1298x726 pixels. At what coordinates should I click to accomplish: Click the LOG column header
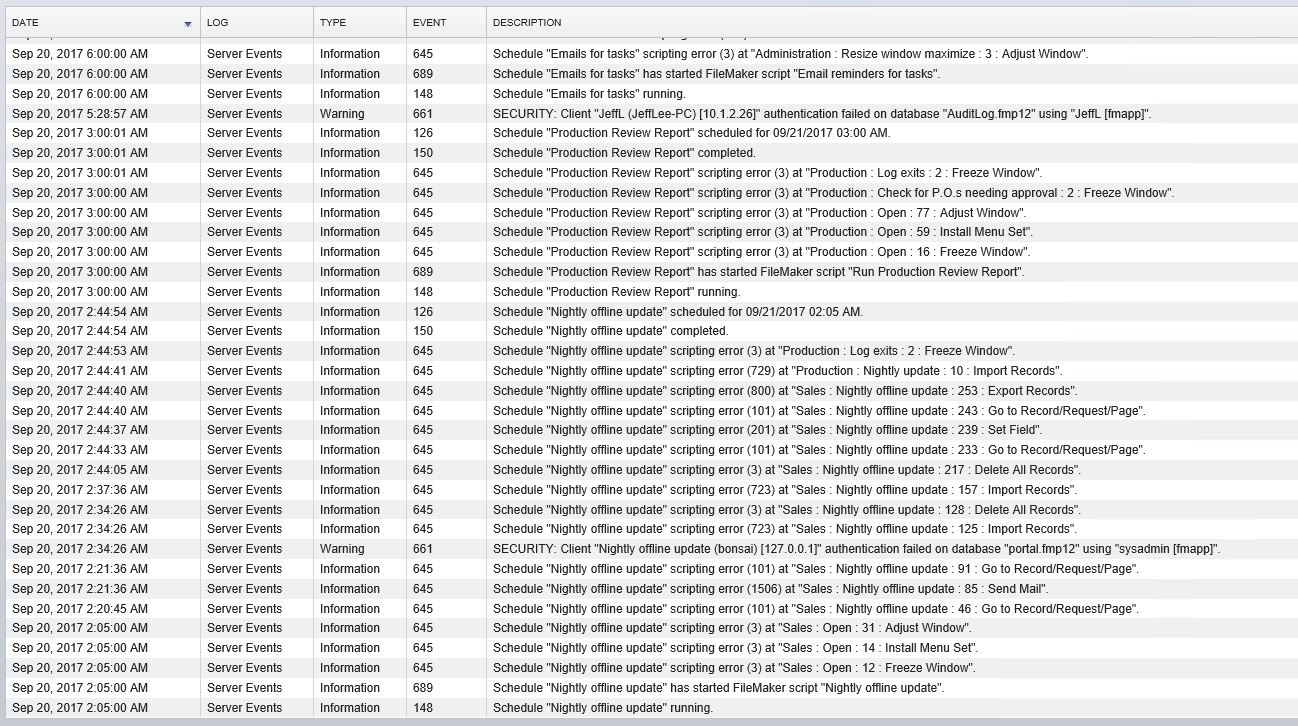coord(217,23)
